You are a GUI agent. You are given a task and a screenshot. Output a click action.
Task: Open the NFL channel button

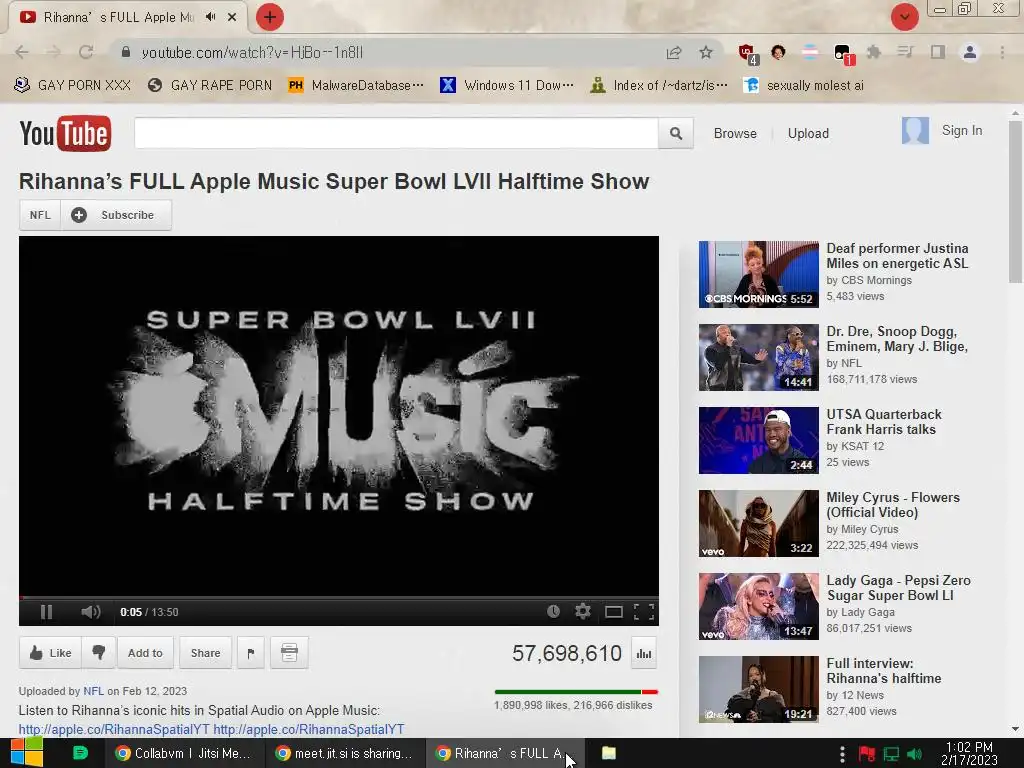[40, 215]
